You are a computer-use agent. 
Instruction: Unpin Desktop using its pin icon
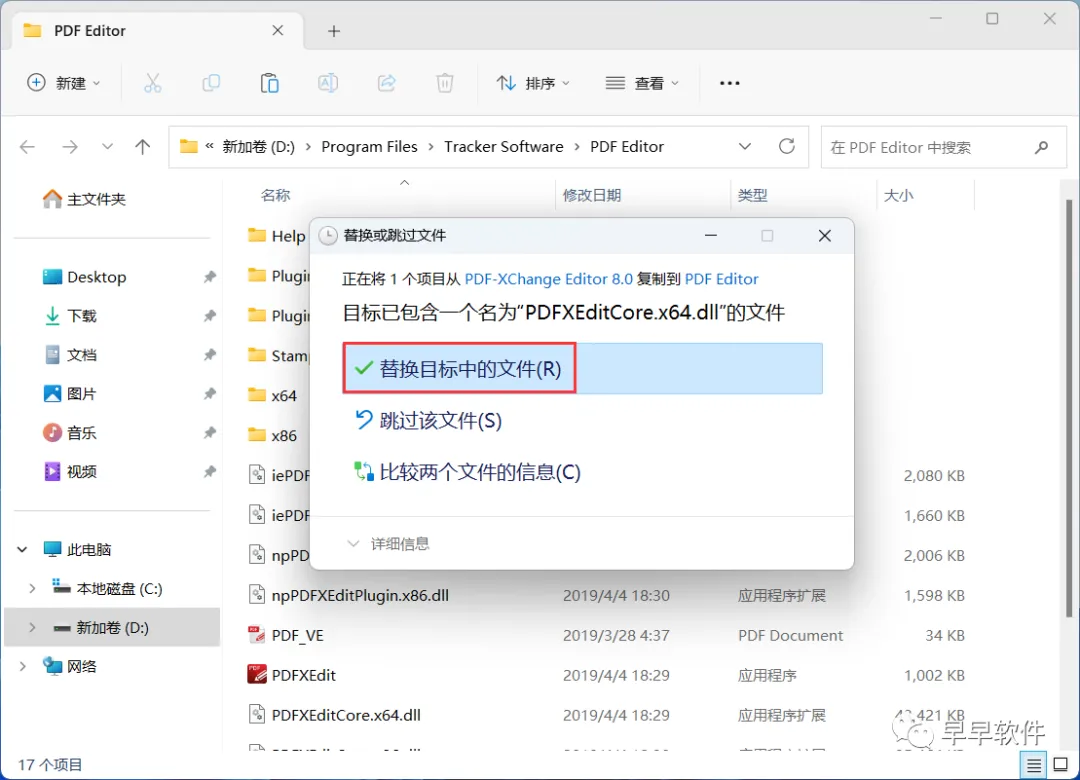(209, 277)
